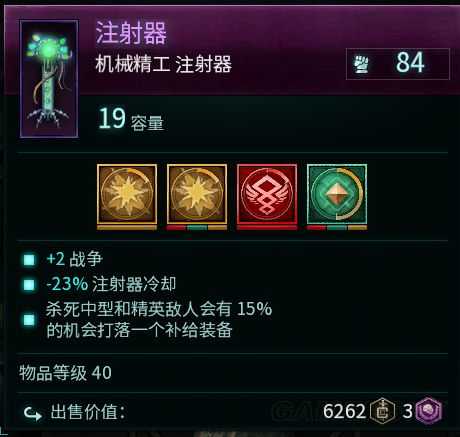Select the green diamond mod slot
The width and height of the screenshot is (460, 437).
[337, 194]
